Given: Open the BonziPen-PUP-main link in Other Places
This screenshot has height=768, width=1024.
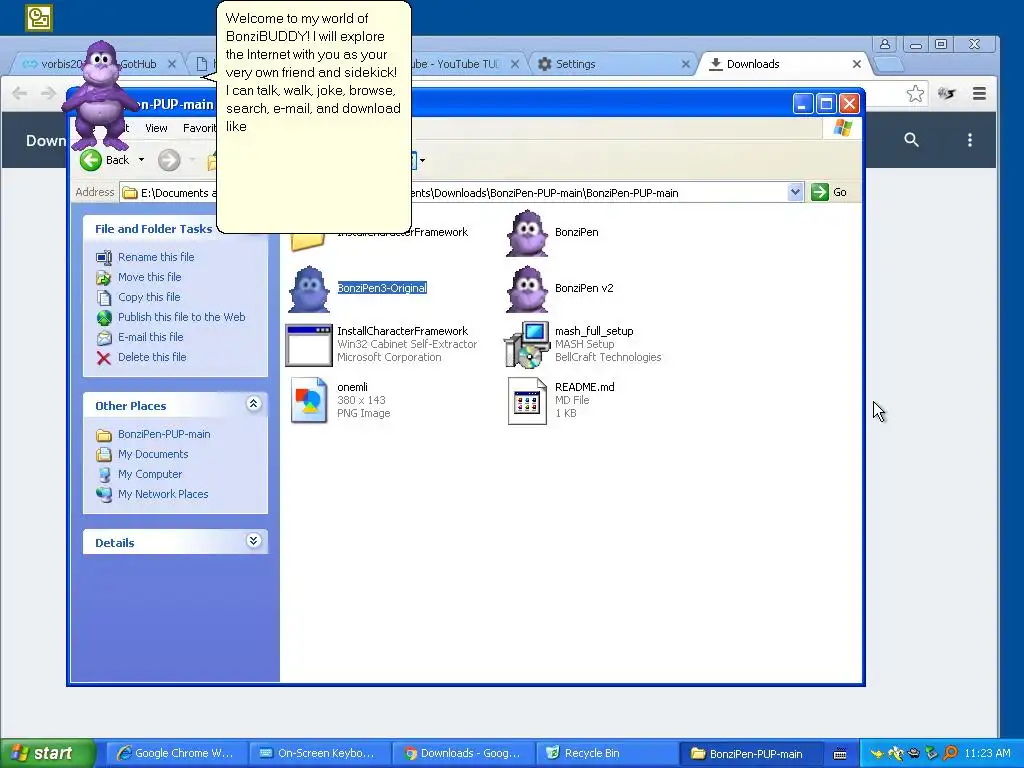Looking at the screenshot, I should 164,434.
